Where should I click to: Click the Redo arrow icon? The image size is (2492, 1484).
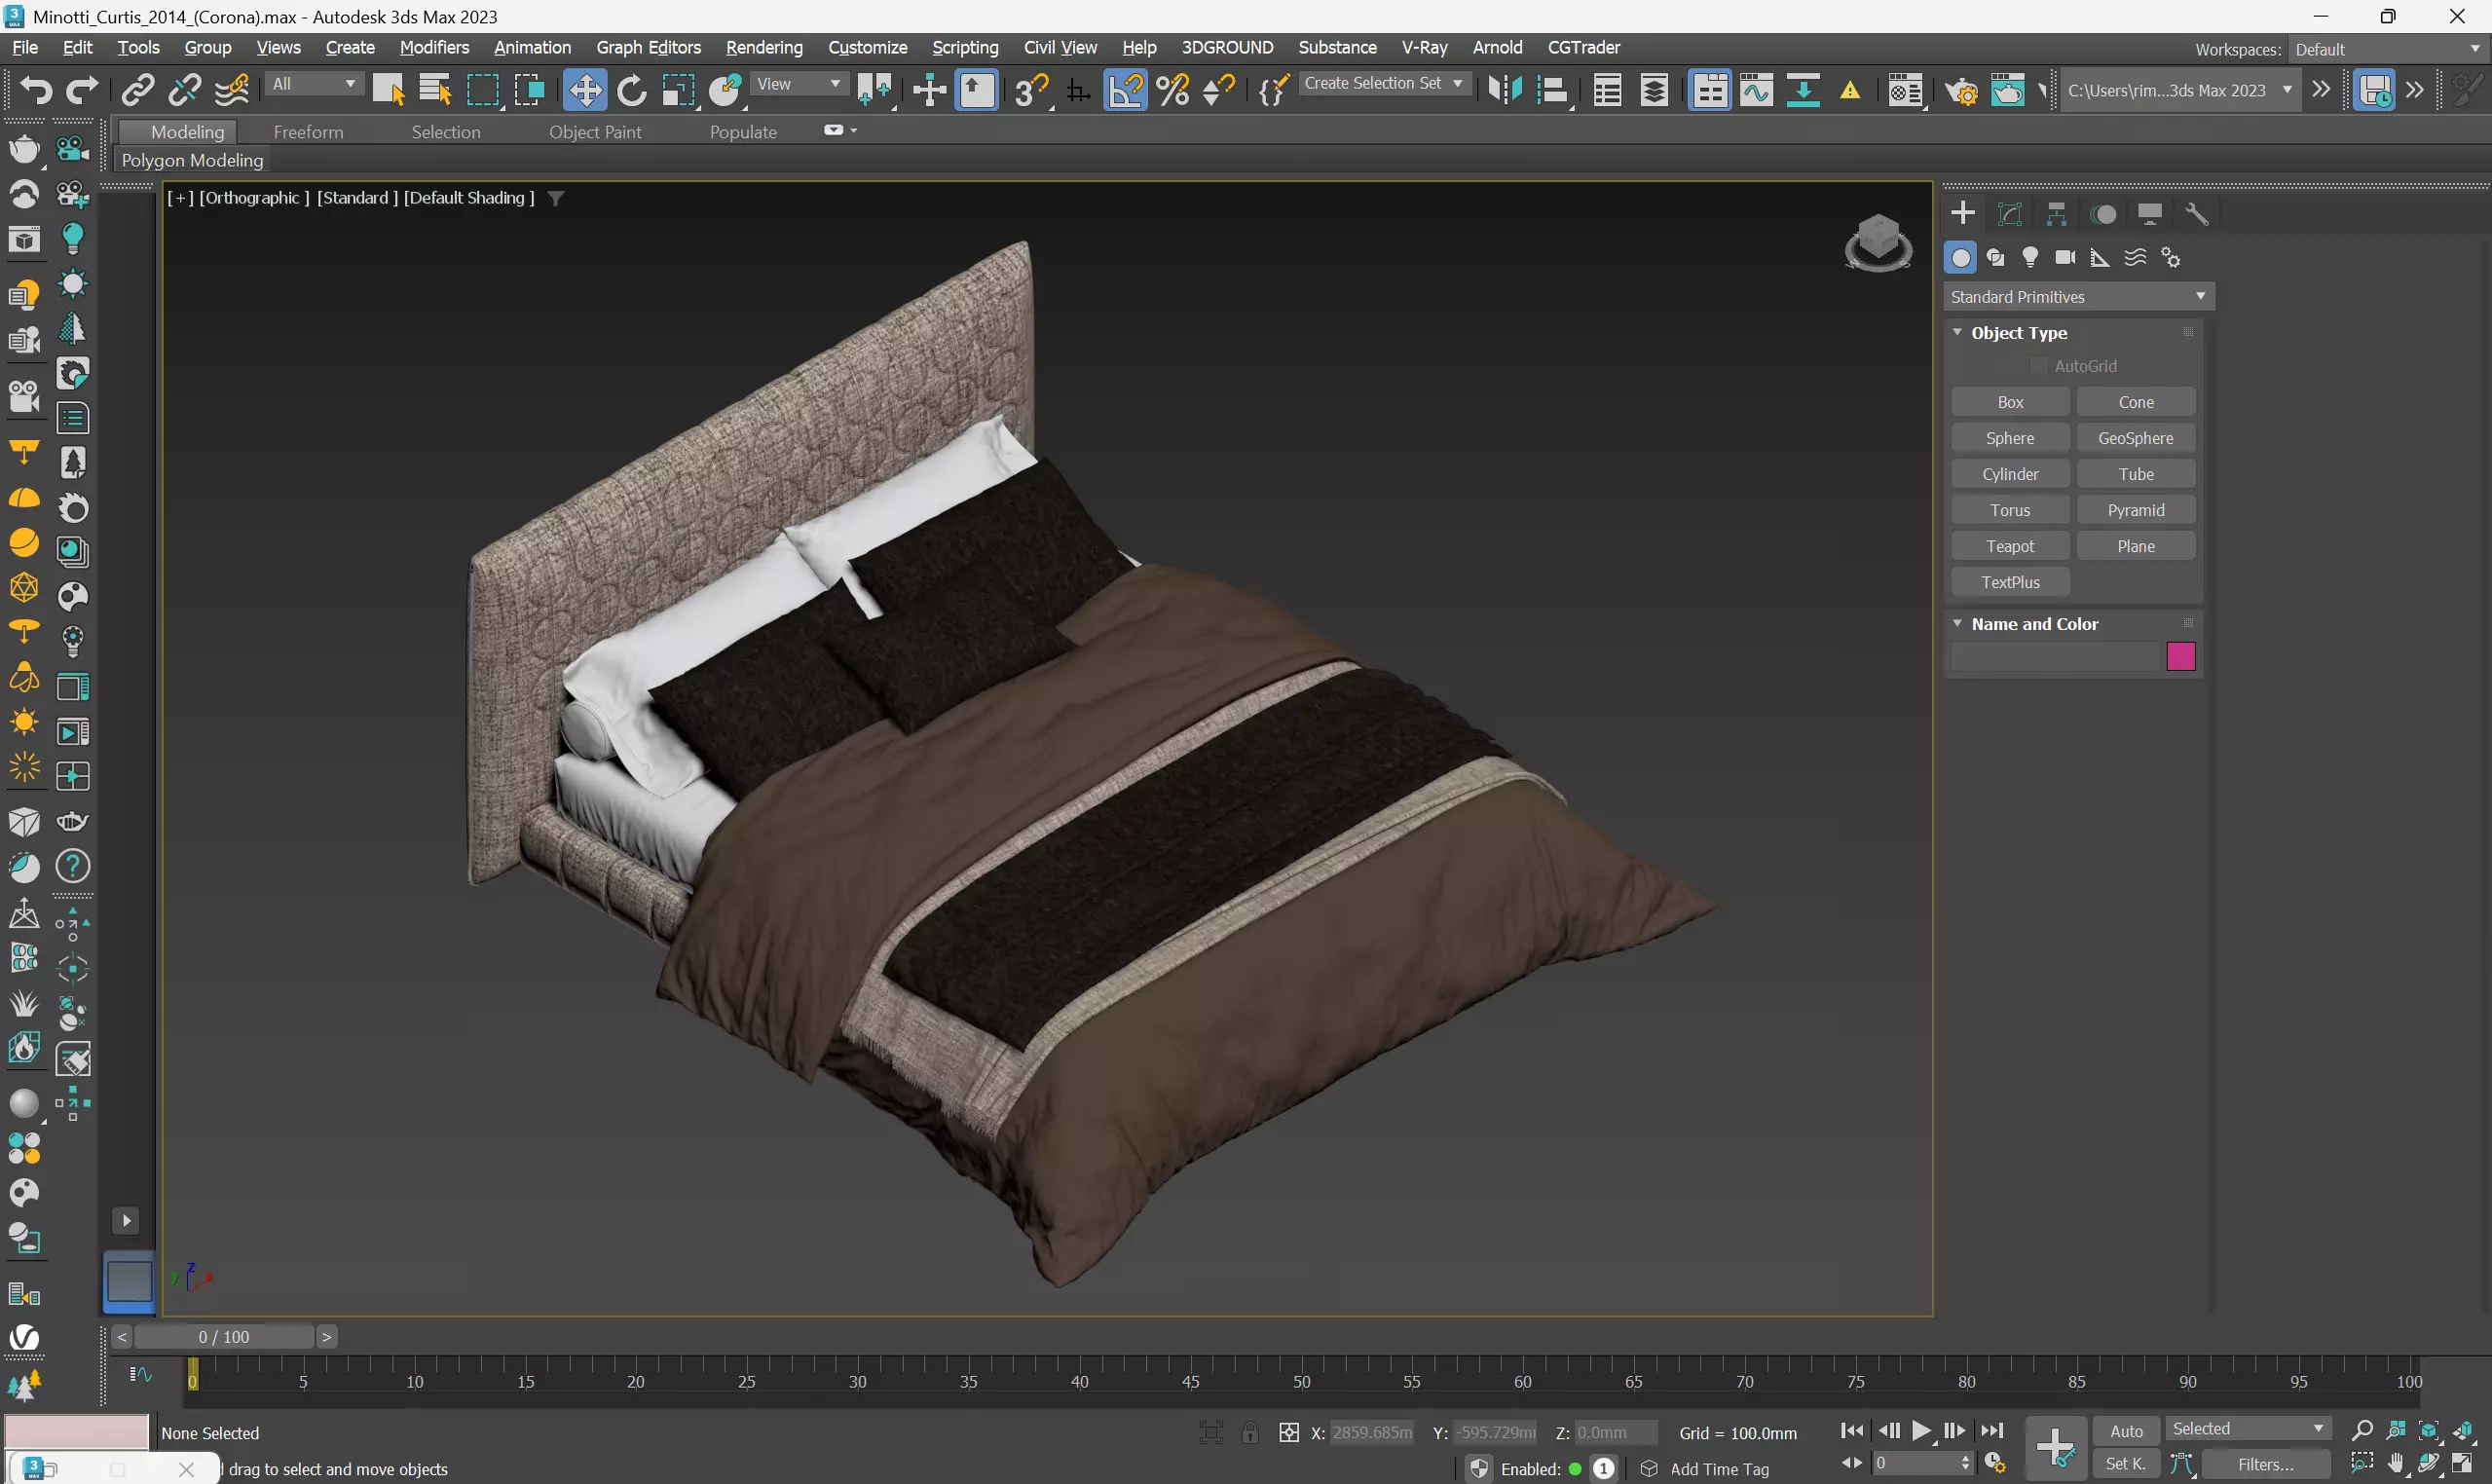click(82, 90)
